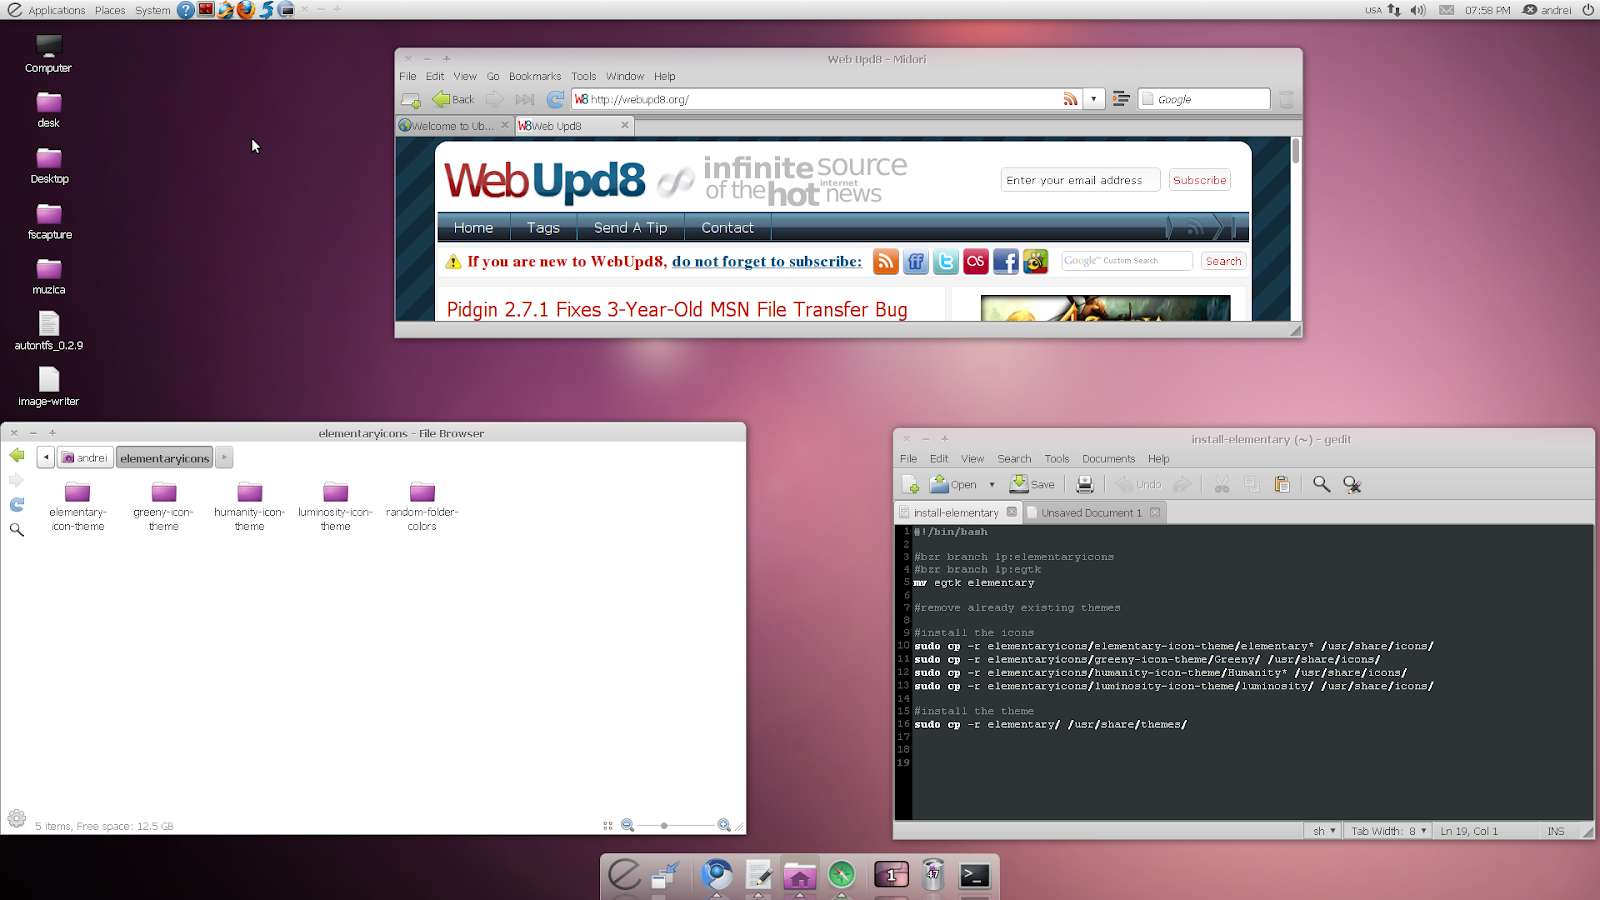Click the do not forget to subscribe link
Image resolution: width=1600 pixels, height=900 pixels.
pos(766,261)
